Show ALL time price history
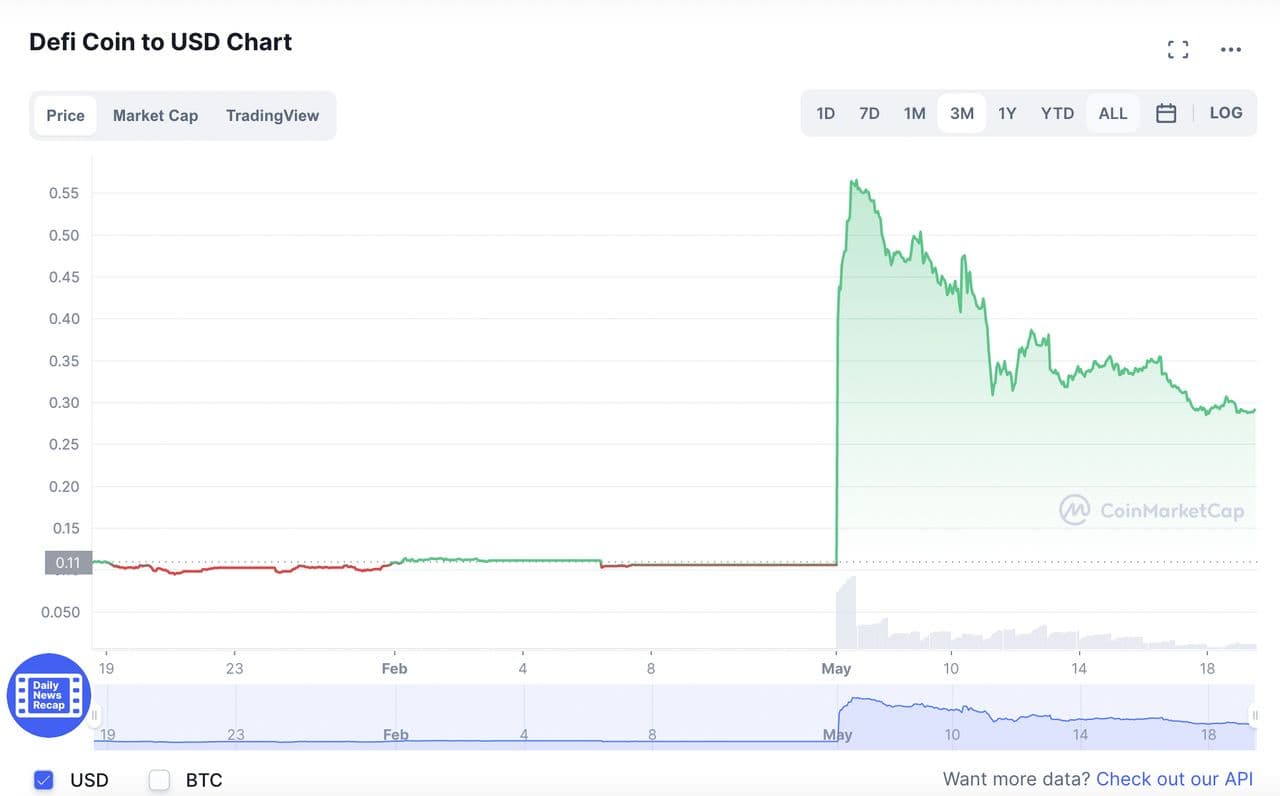The image size is (1280, 796). [1112, 114]
